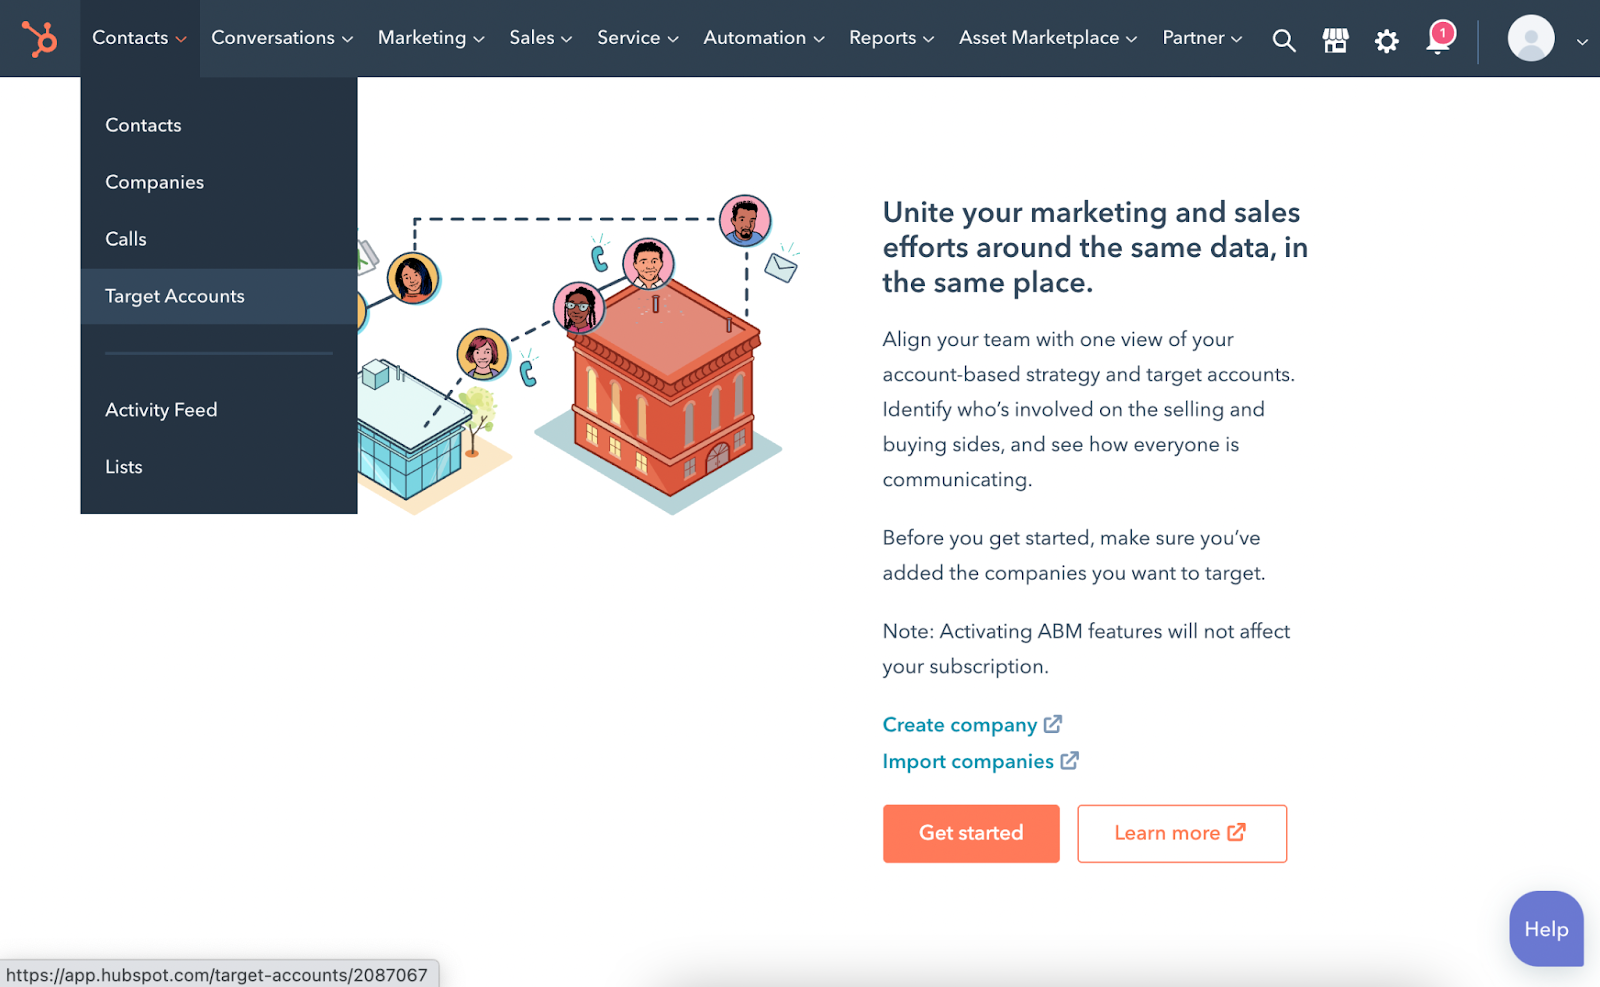Select Companies in the dropdown menu

click(x=219, y=182)
